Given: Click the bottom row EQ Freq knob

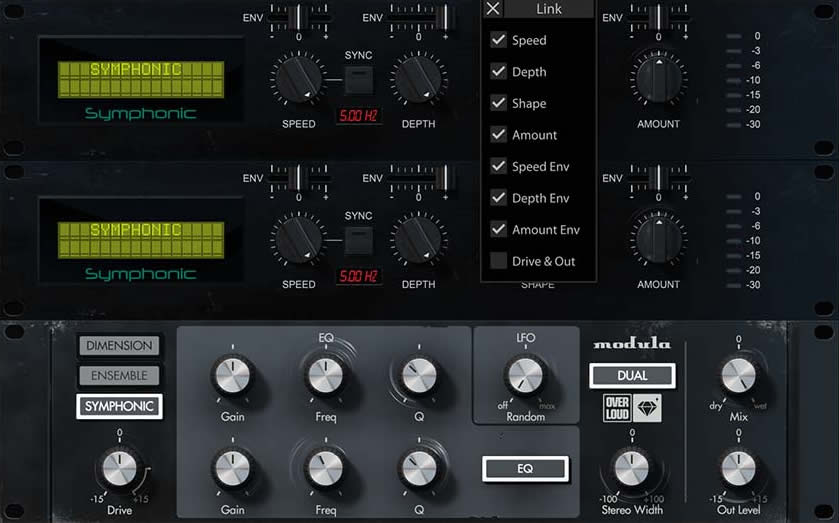Looking at the screenshot, I should pyautogui.click(x=325, y=469).
